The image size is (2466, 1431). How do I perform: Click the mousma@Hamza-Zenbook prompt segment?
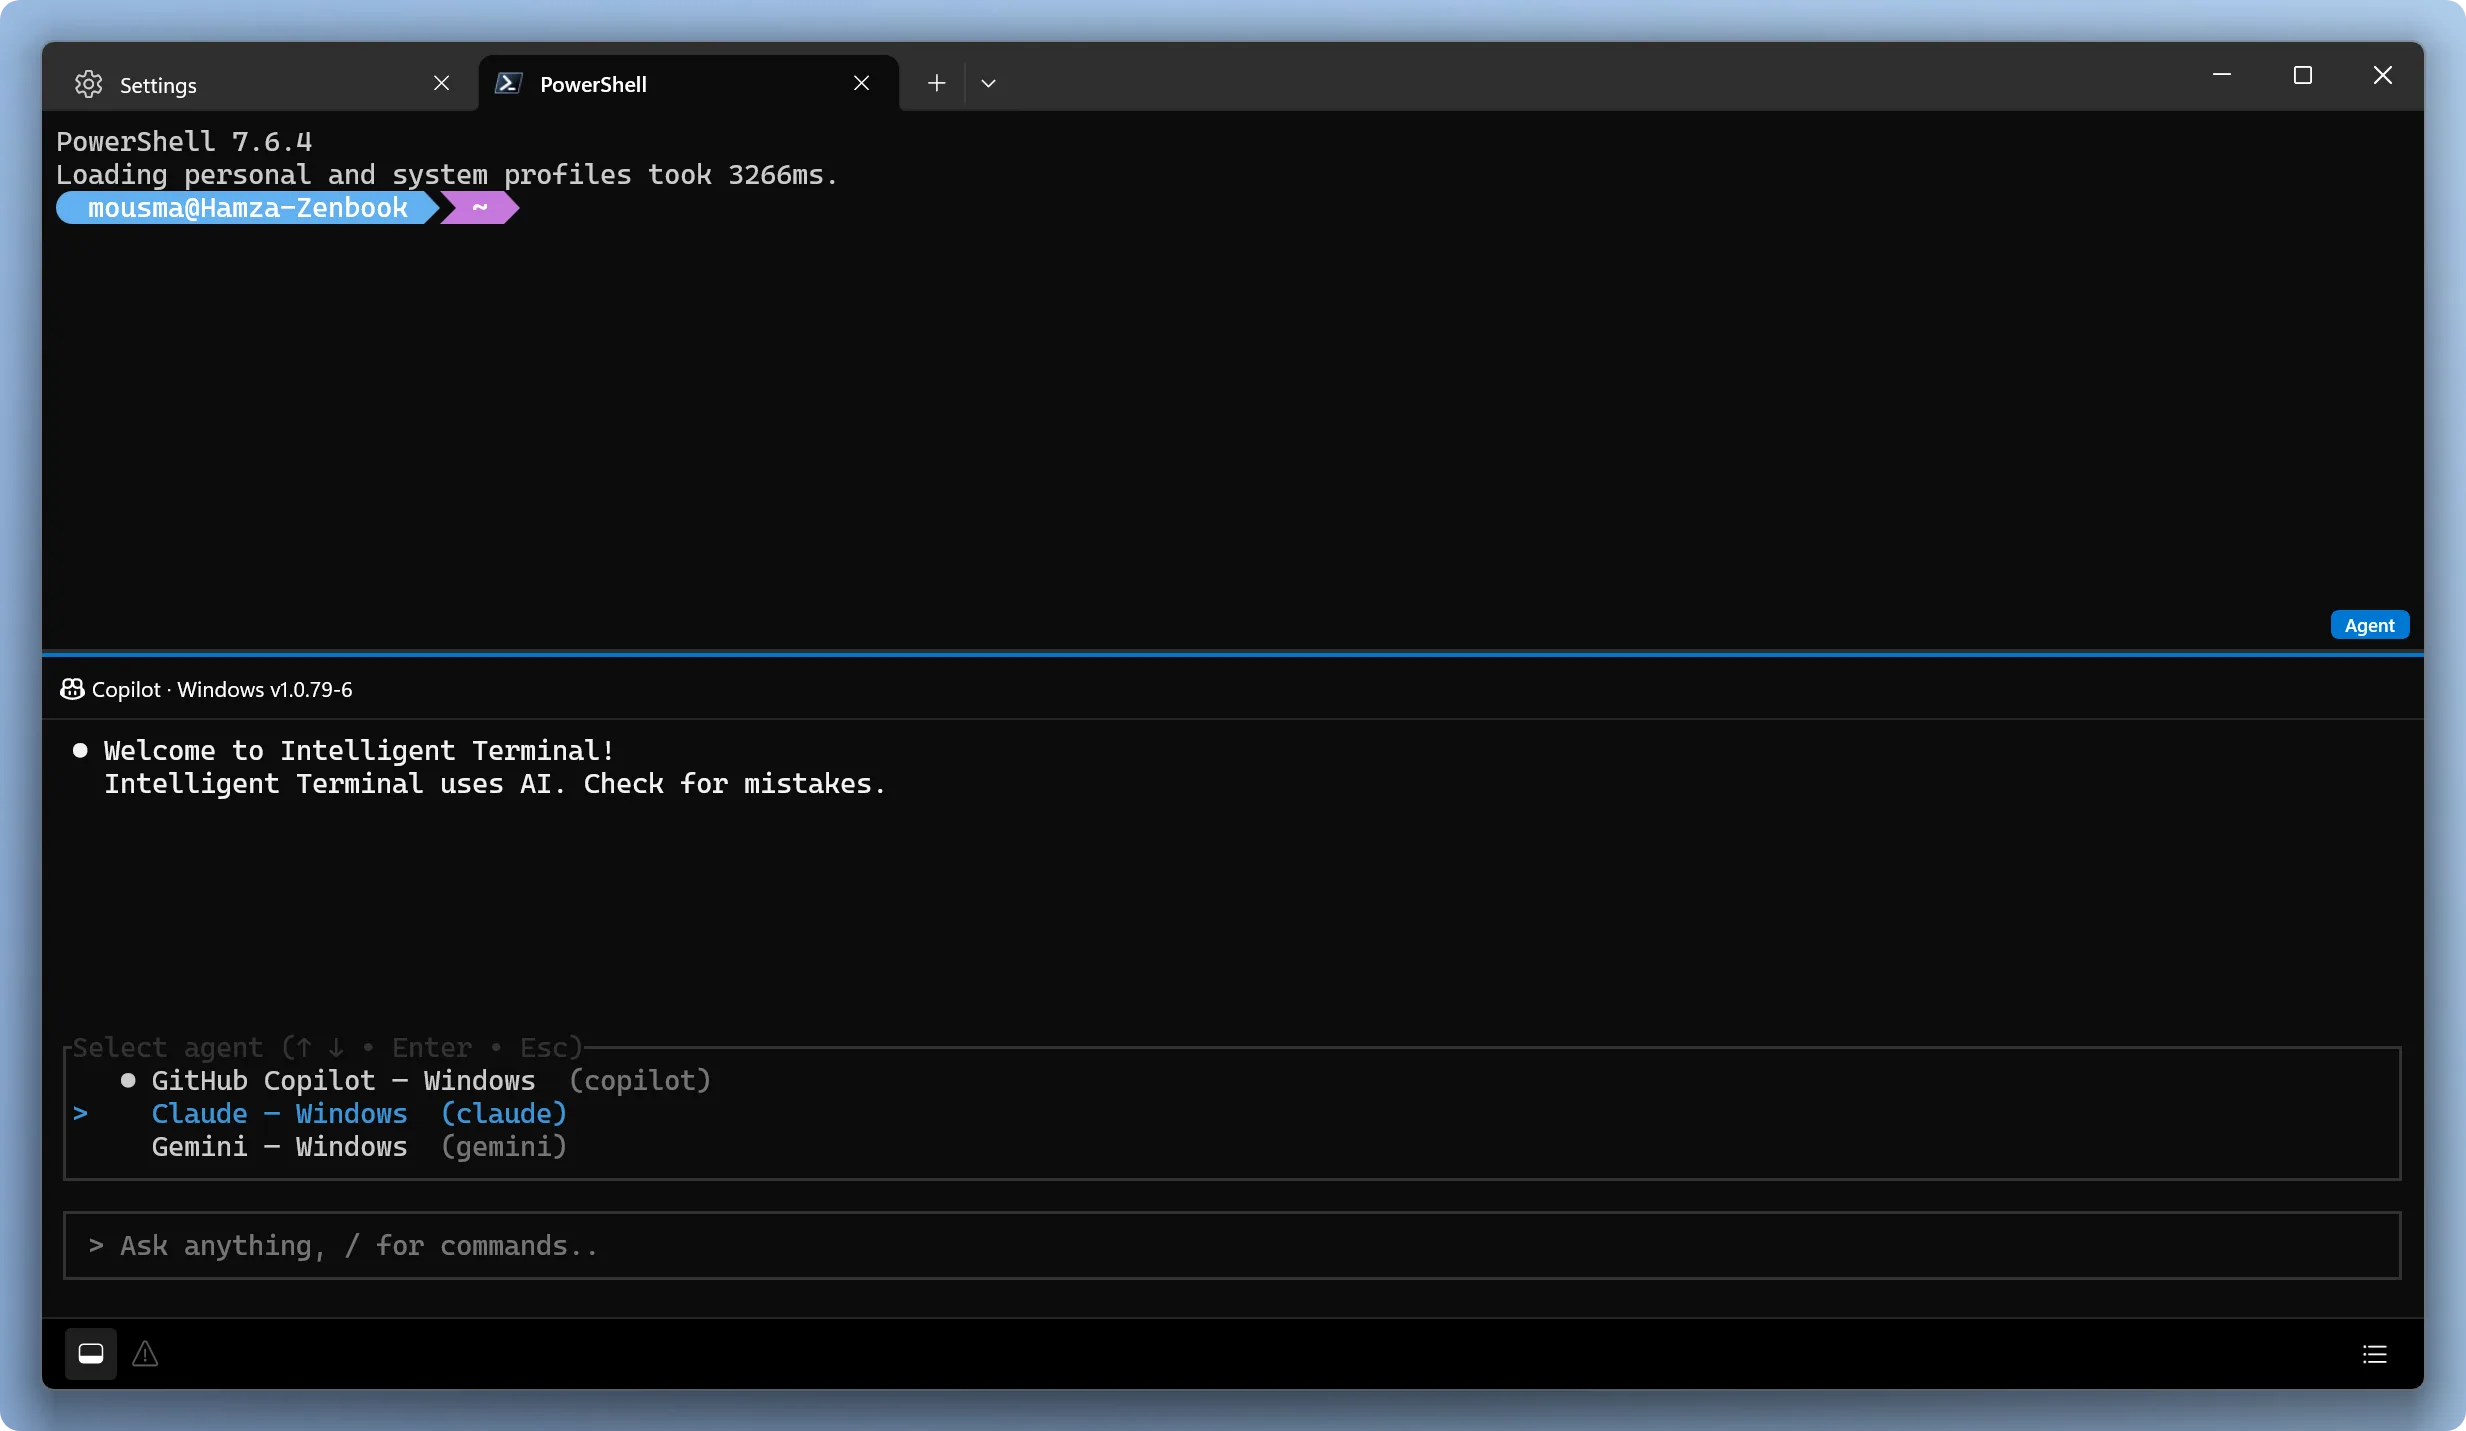coord(247,208)
